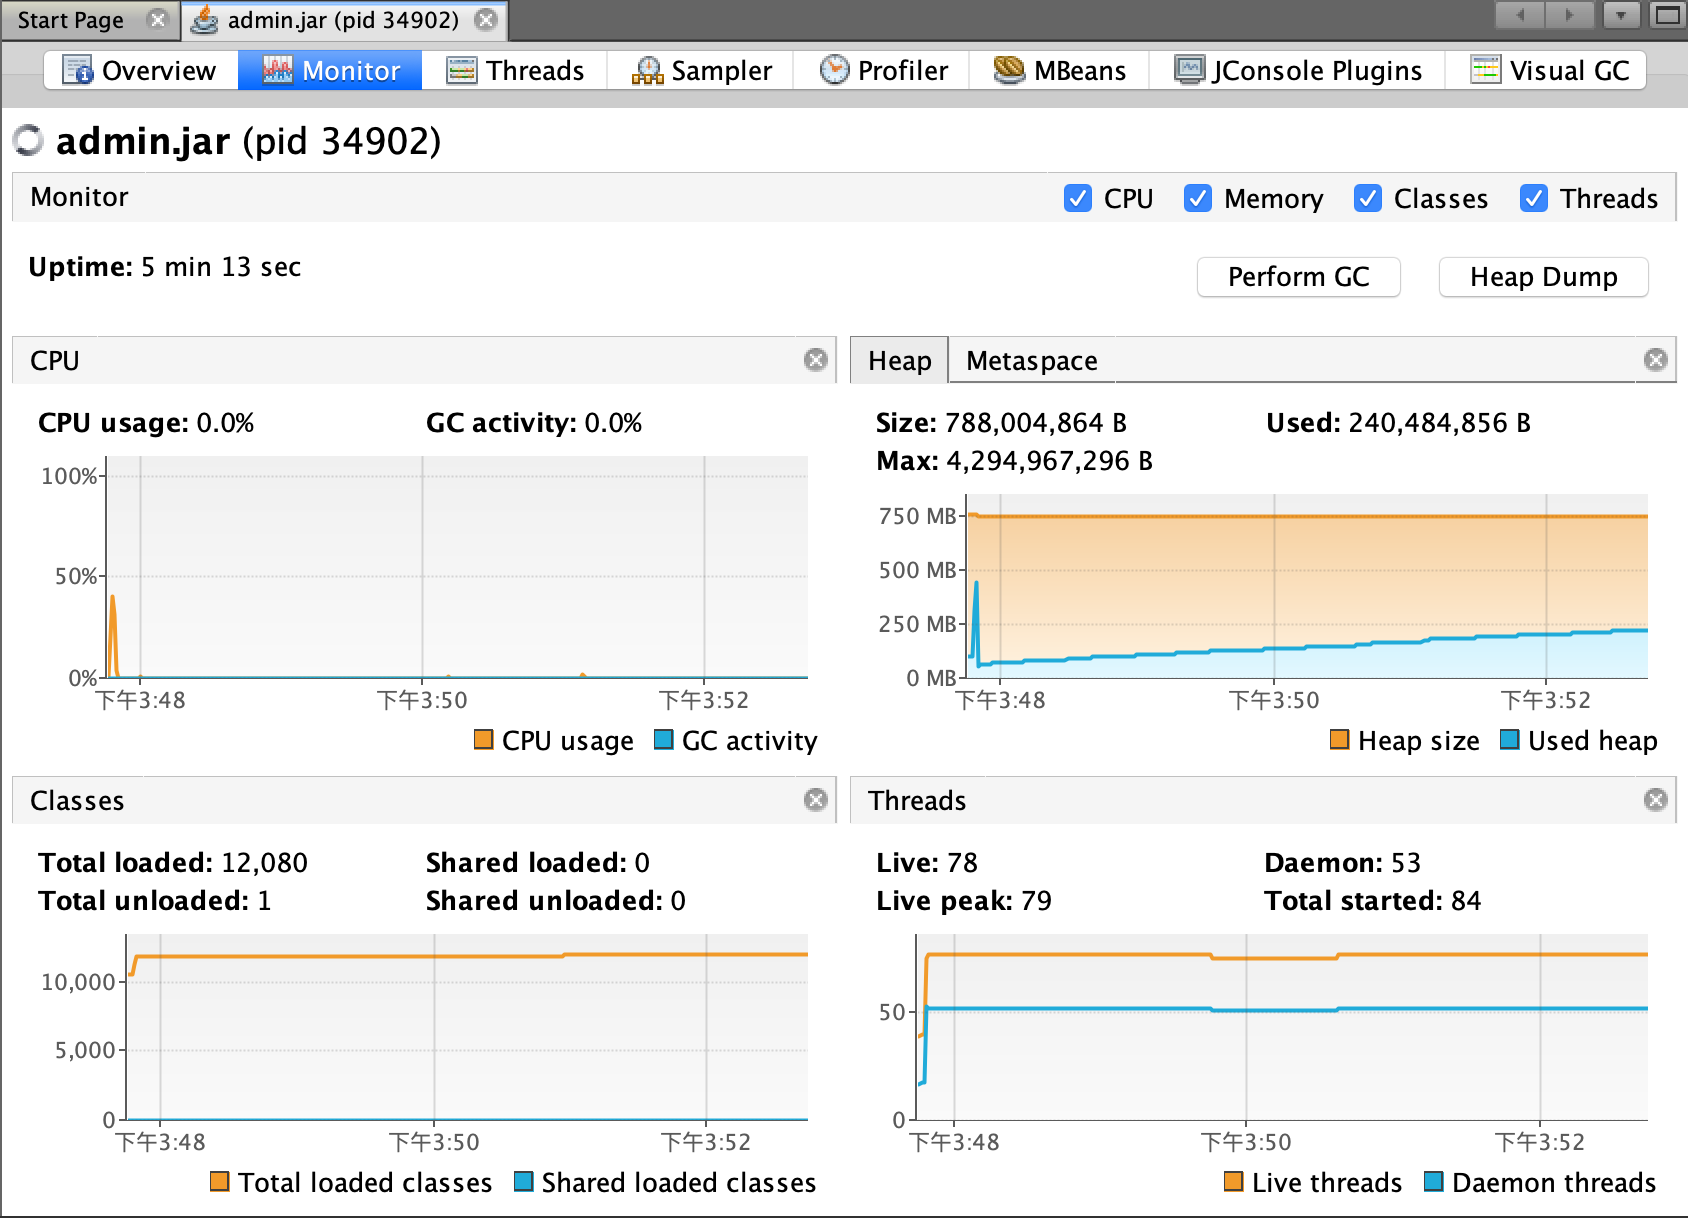Viewport: 1688px width, 1218px height.
Task: Open the Sampler tab
Action: point(701,70)
